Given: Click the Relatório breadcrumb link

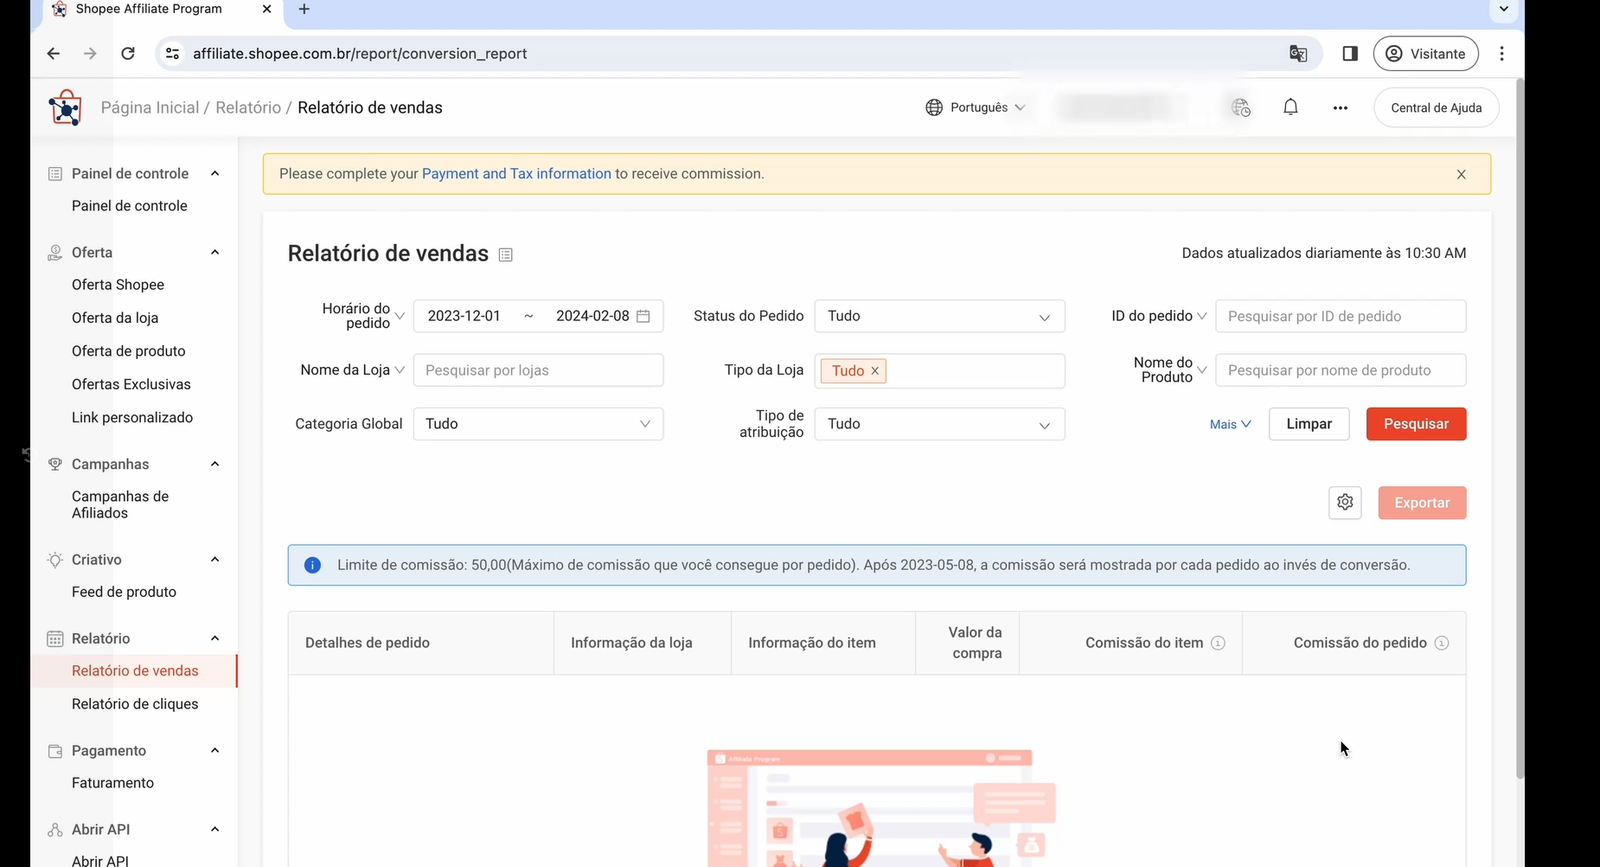Looking at the screenshot, I should [248, 108].
